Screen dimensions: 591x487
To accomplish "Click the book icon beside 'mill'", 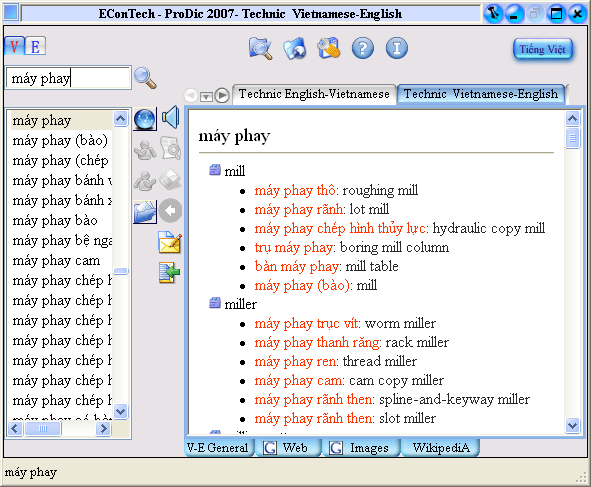I will click(215, 170).
